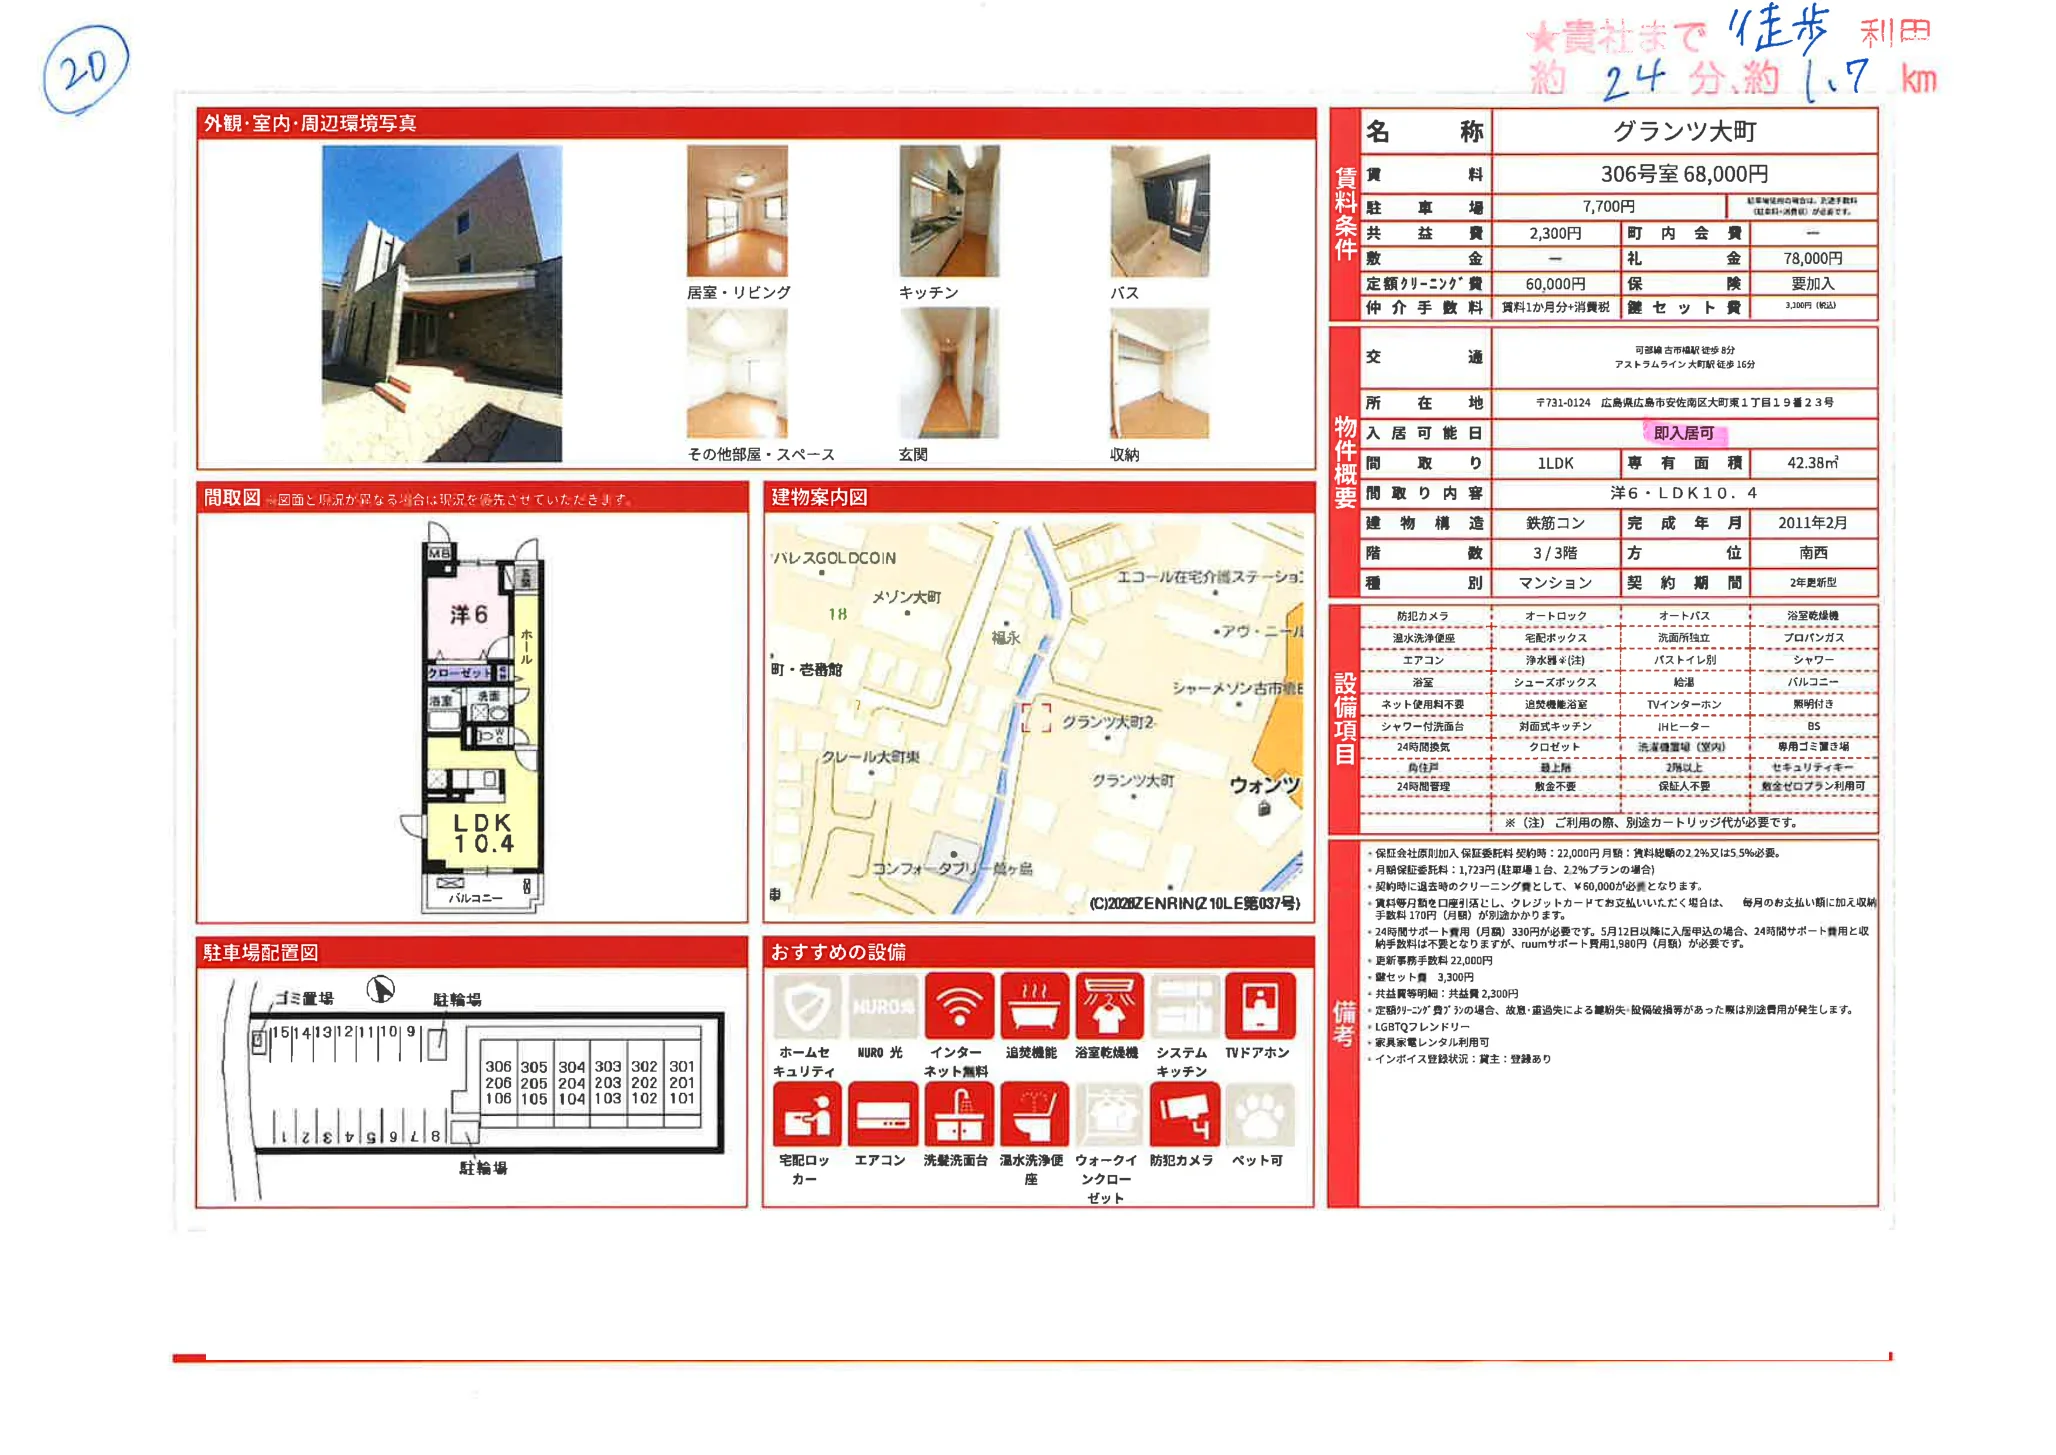Open the building exterior photo
Image resolution: width=2056 pixels, height=1455 pixels.
(x=441, y=304)
